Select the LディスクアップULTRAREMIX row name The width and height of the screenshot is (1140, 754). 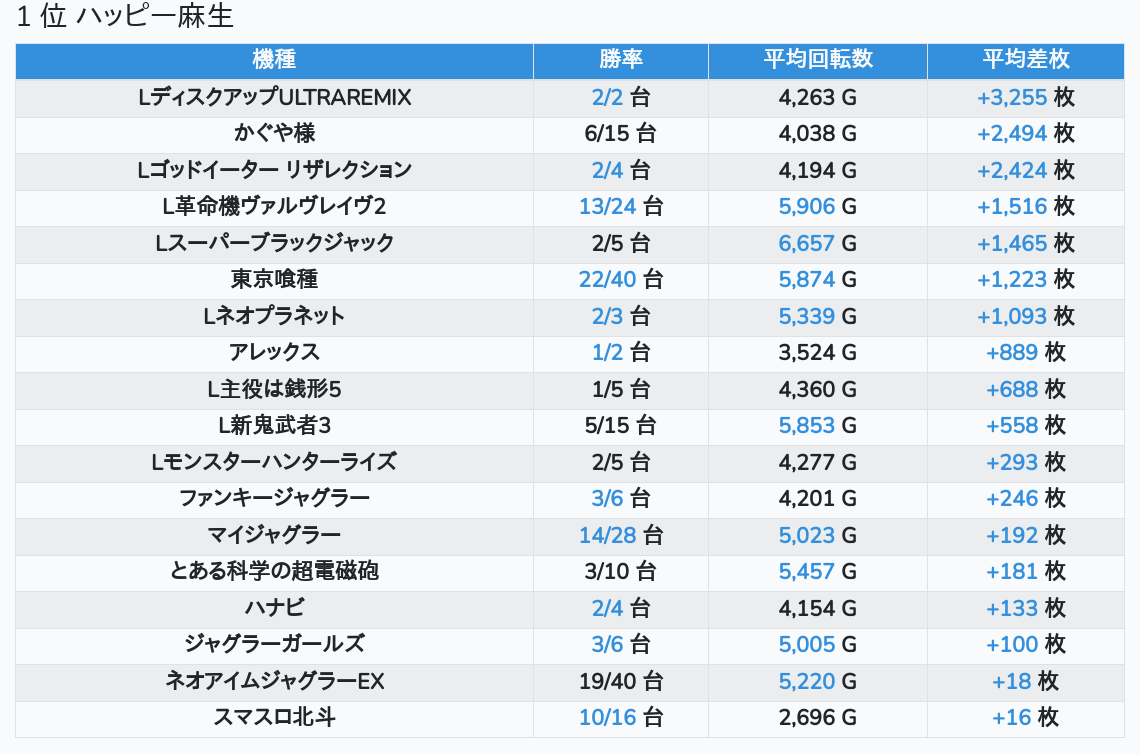pyautogui.click(x=274, y=97)
